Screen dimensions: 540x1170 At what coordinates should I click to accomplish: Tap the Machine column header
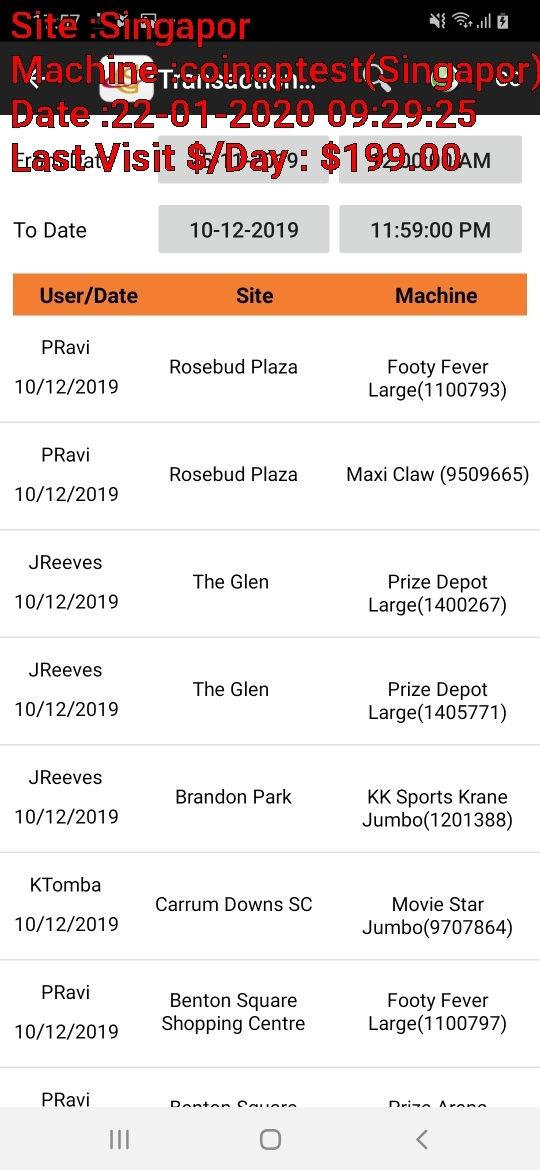coord(436,295)
